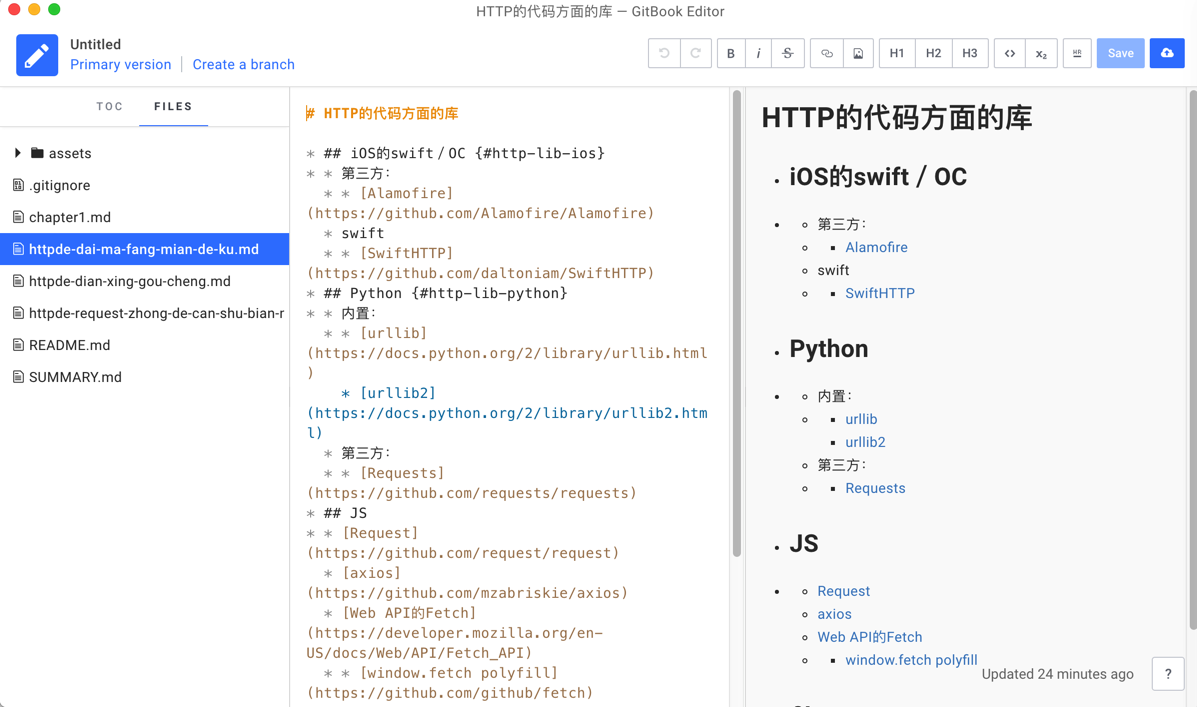This screenshot has height=707, width=1197.
Task: Click the undo arrow in toolbar
Action: pyautogui.click(x=664, y=54)
